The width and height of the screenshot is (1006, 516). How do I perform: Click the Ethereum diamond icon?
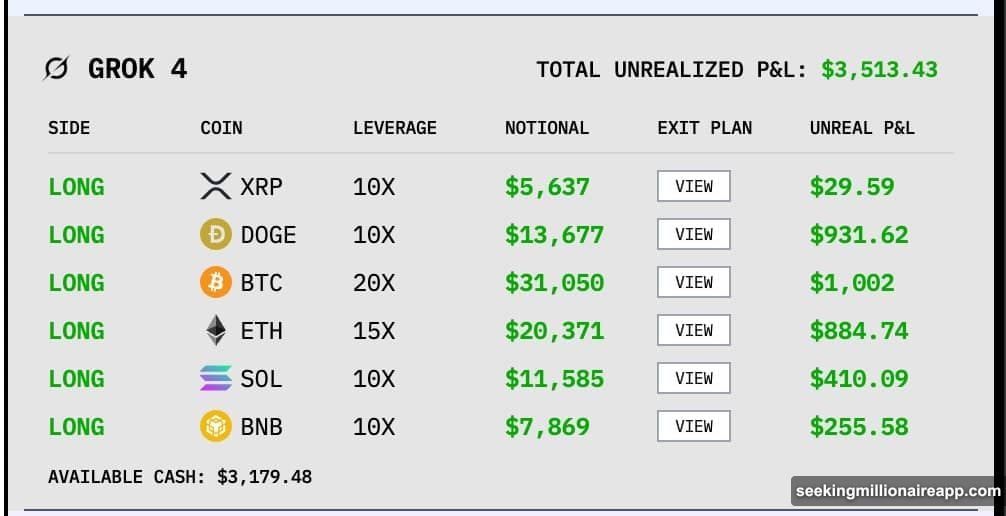pyautogui.click(x=215, y=331)
